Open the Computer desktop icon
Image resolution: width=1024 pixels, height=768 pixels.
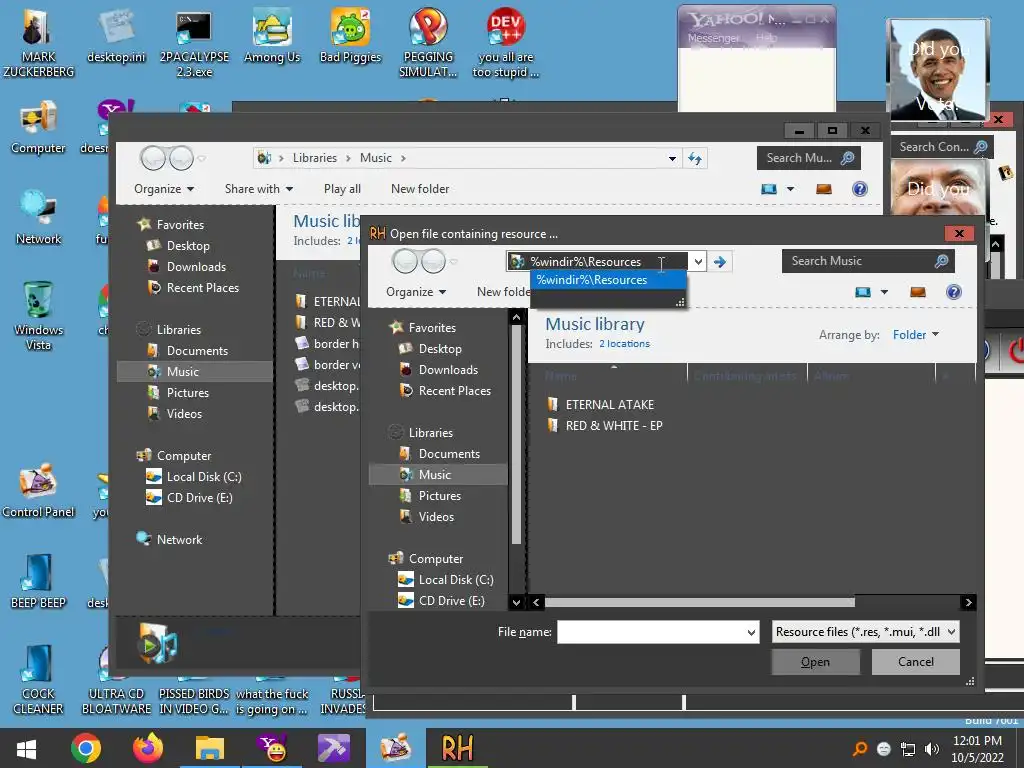pos(38,128)
